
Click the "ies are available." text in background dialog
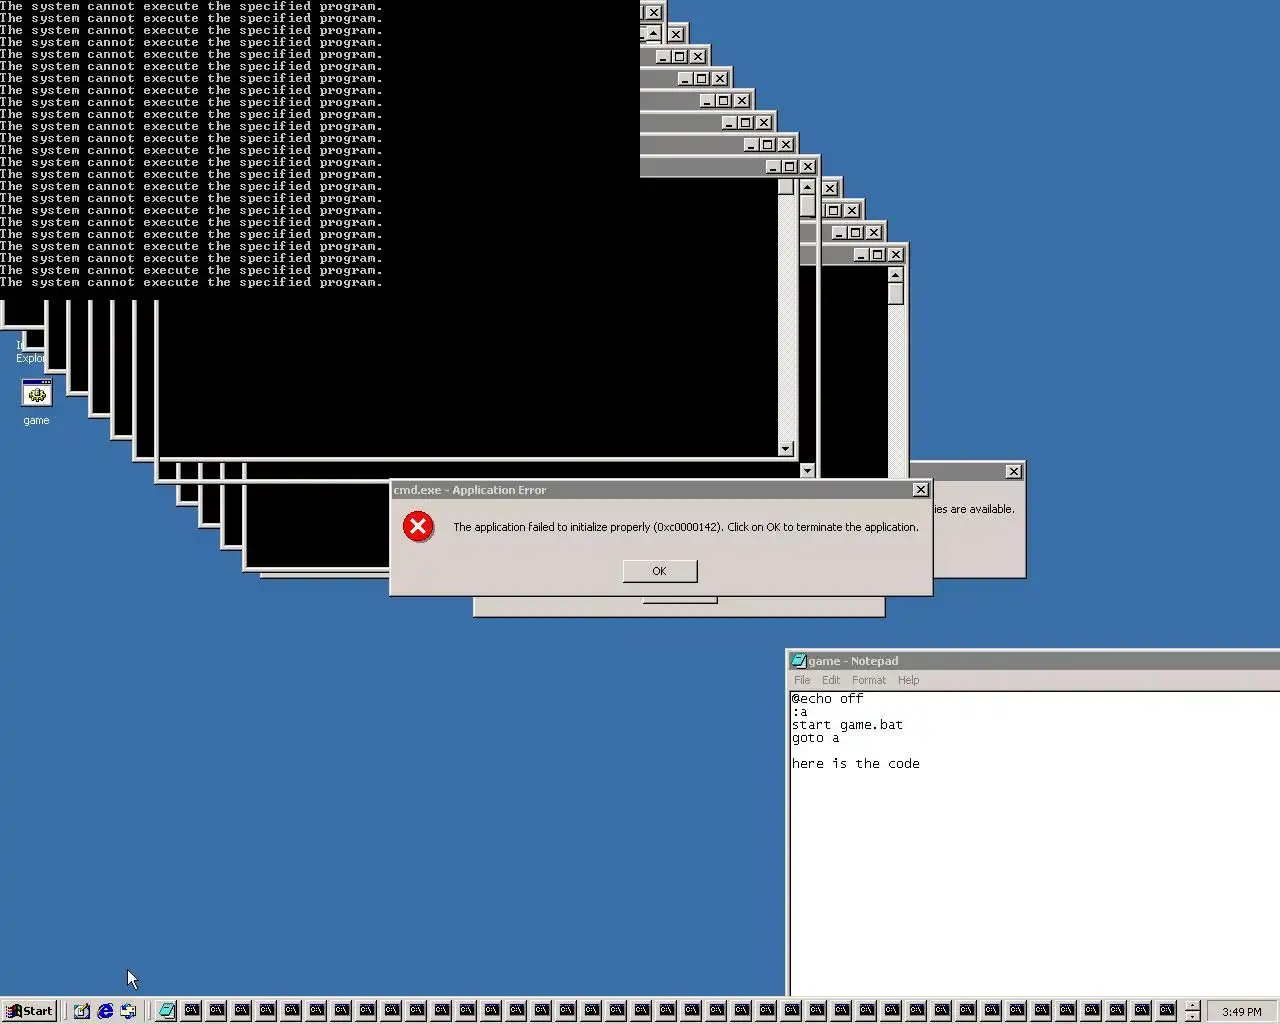[974, 509]
